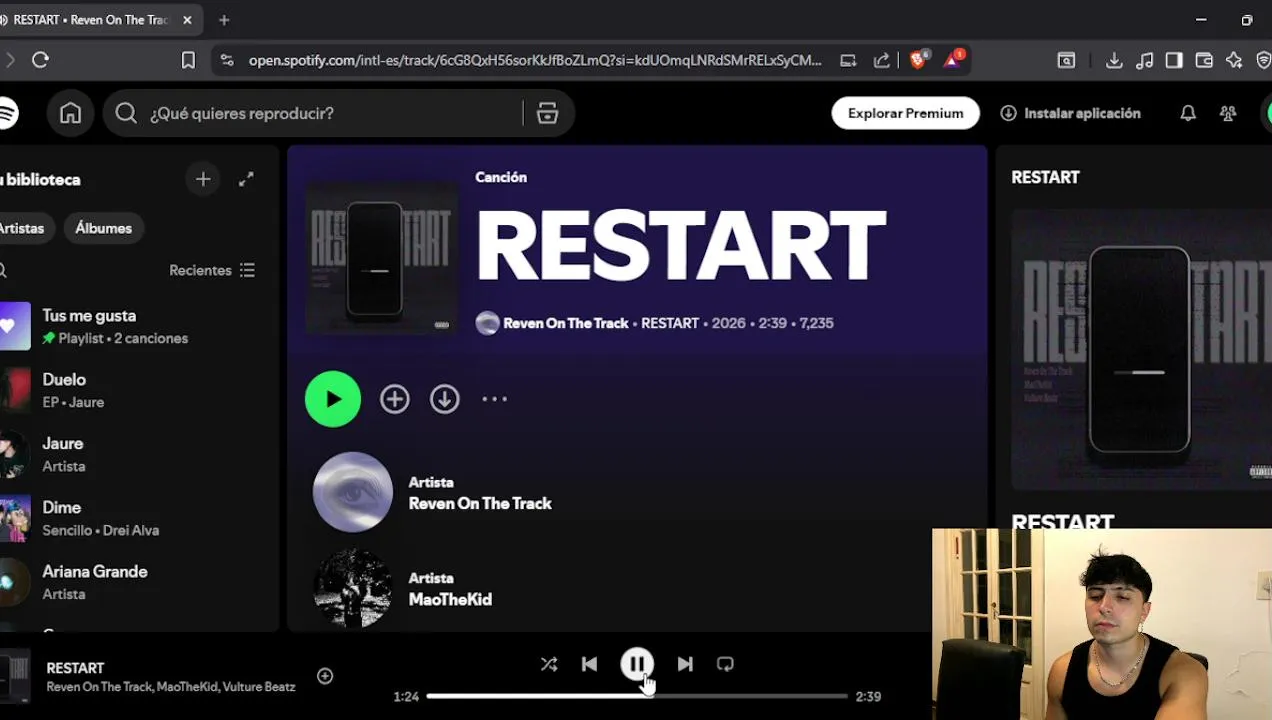
Task: Create playlist with plus icon in library
Action: (x=203, y=179)
